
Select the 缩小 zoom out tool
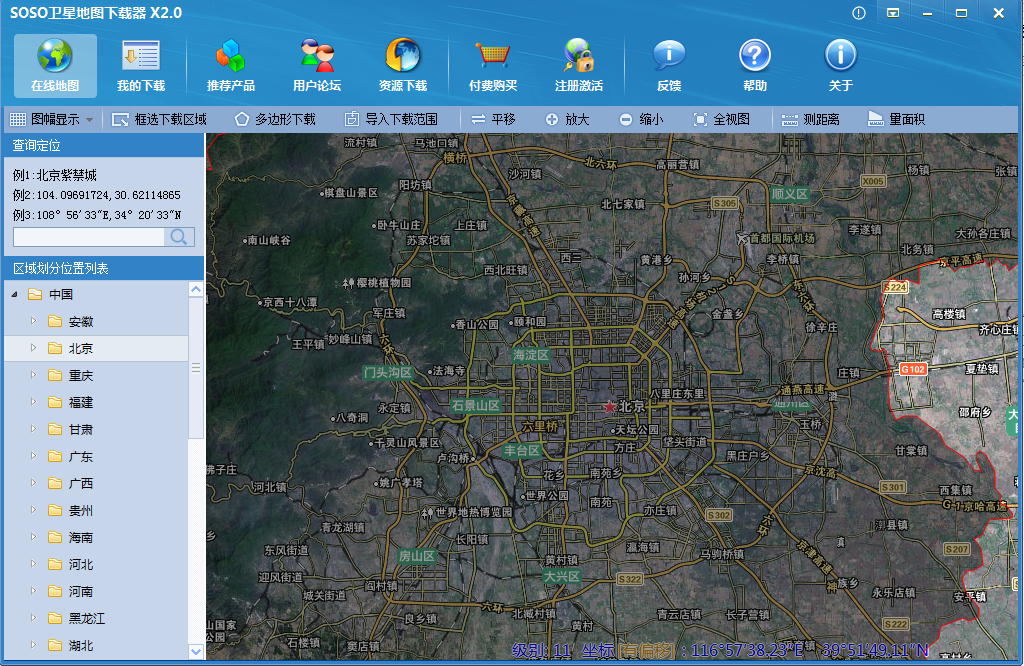point(641,119)
